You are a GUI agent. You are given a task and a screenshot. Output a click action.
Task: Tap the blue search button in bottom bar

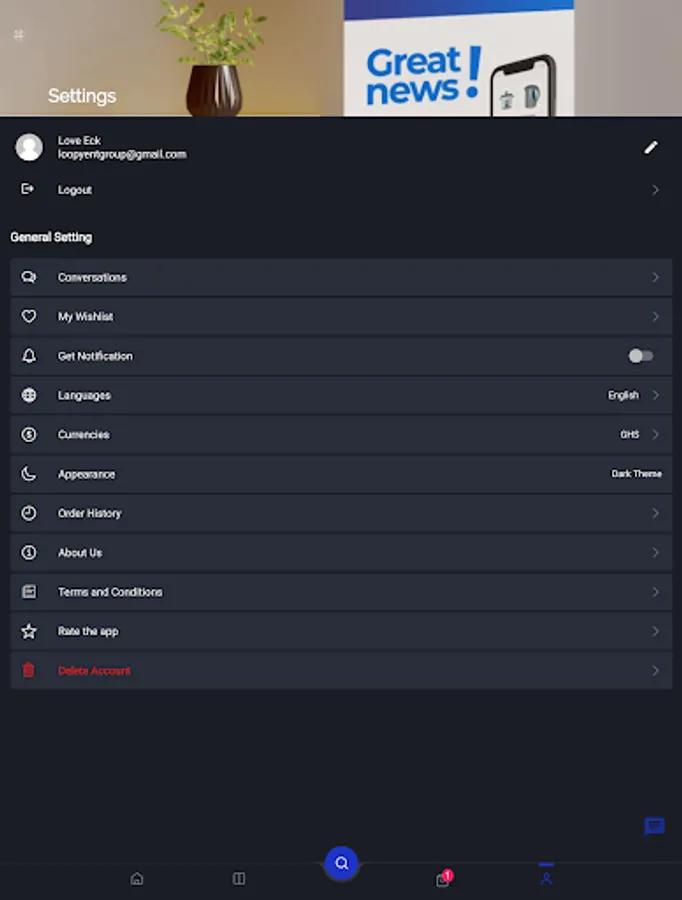coord(341,863)
